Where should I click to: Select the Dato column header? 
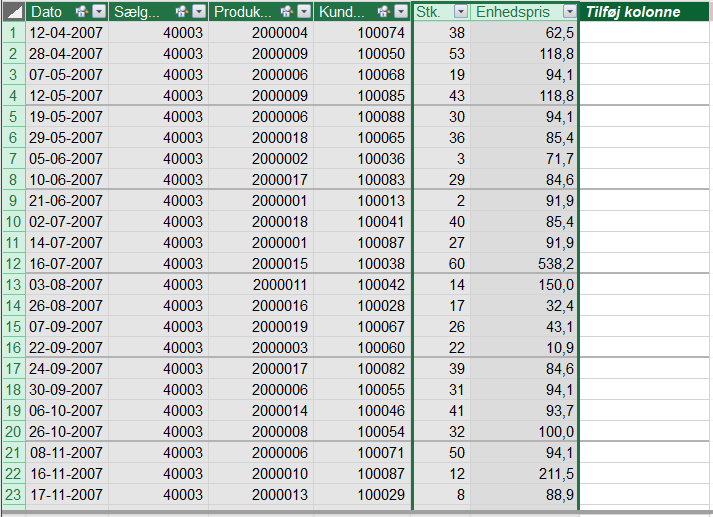(x=67, y=12)
